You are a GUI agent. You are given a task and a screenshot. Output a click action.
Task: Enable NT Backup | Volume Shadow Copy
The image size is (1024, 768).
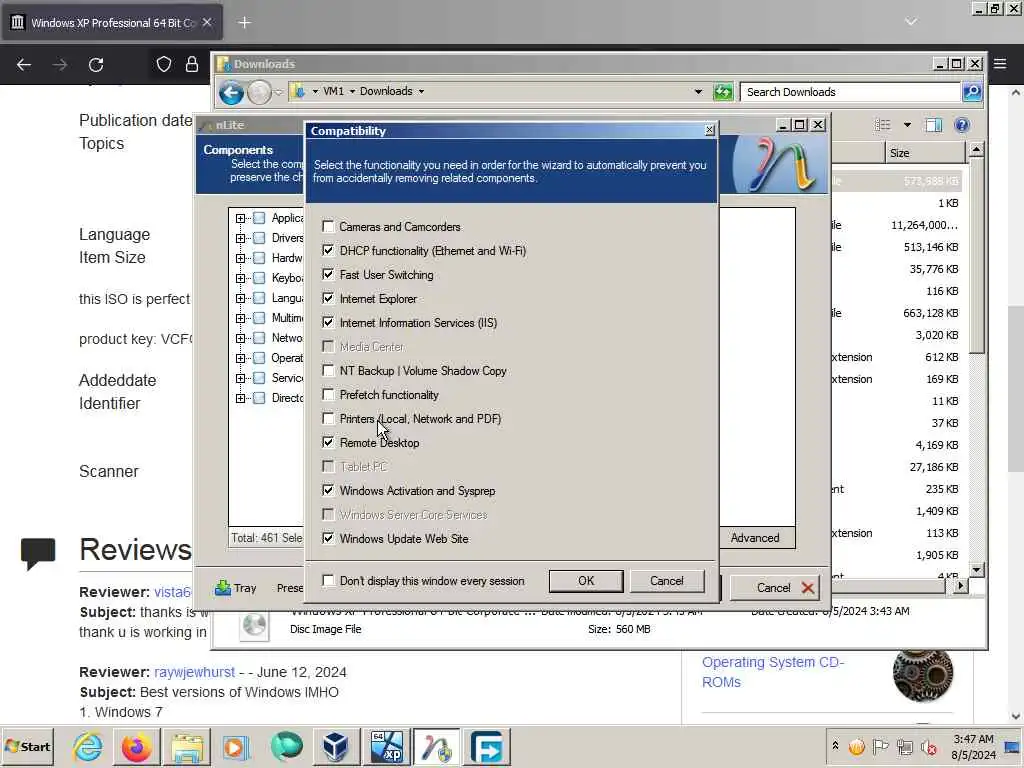[x=328, y=371]
